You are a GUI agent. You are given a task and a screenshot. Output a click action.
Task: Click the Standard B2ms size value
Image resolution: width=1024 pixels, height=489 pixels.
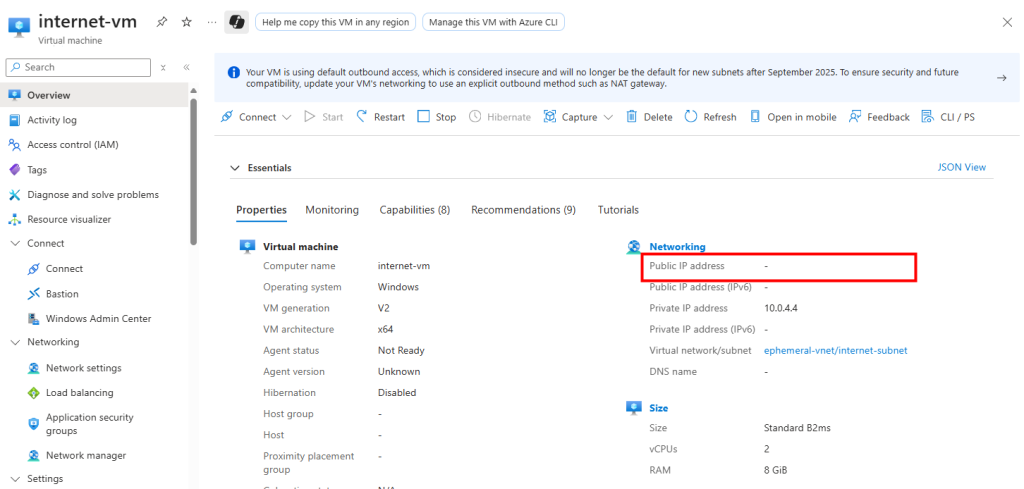(797, 428)
